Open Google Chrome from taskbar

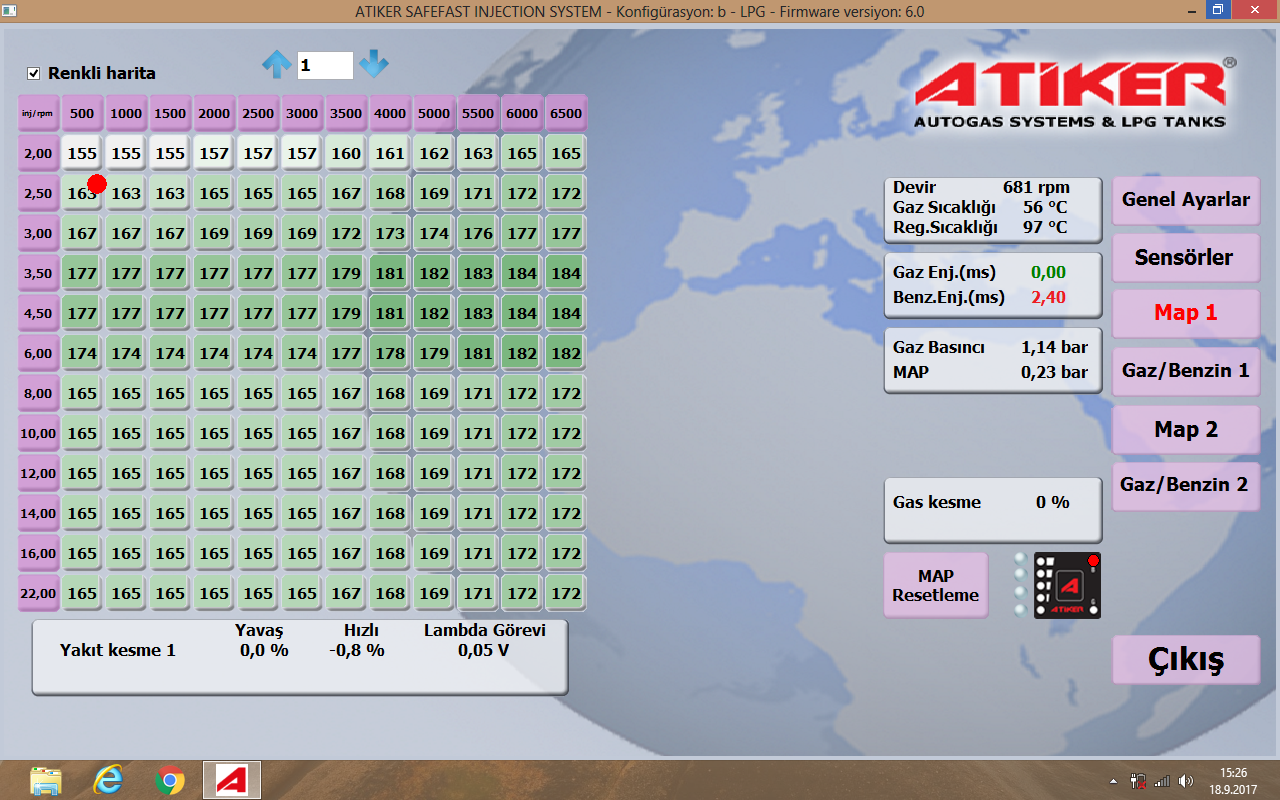click(x=170, y=780)
